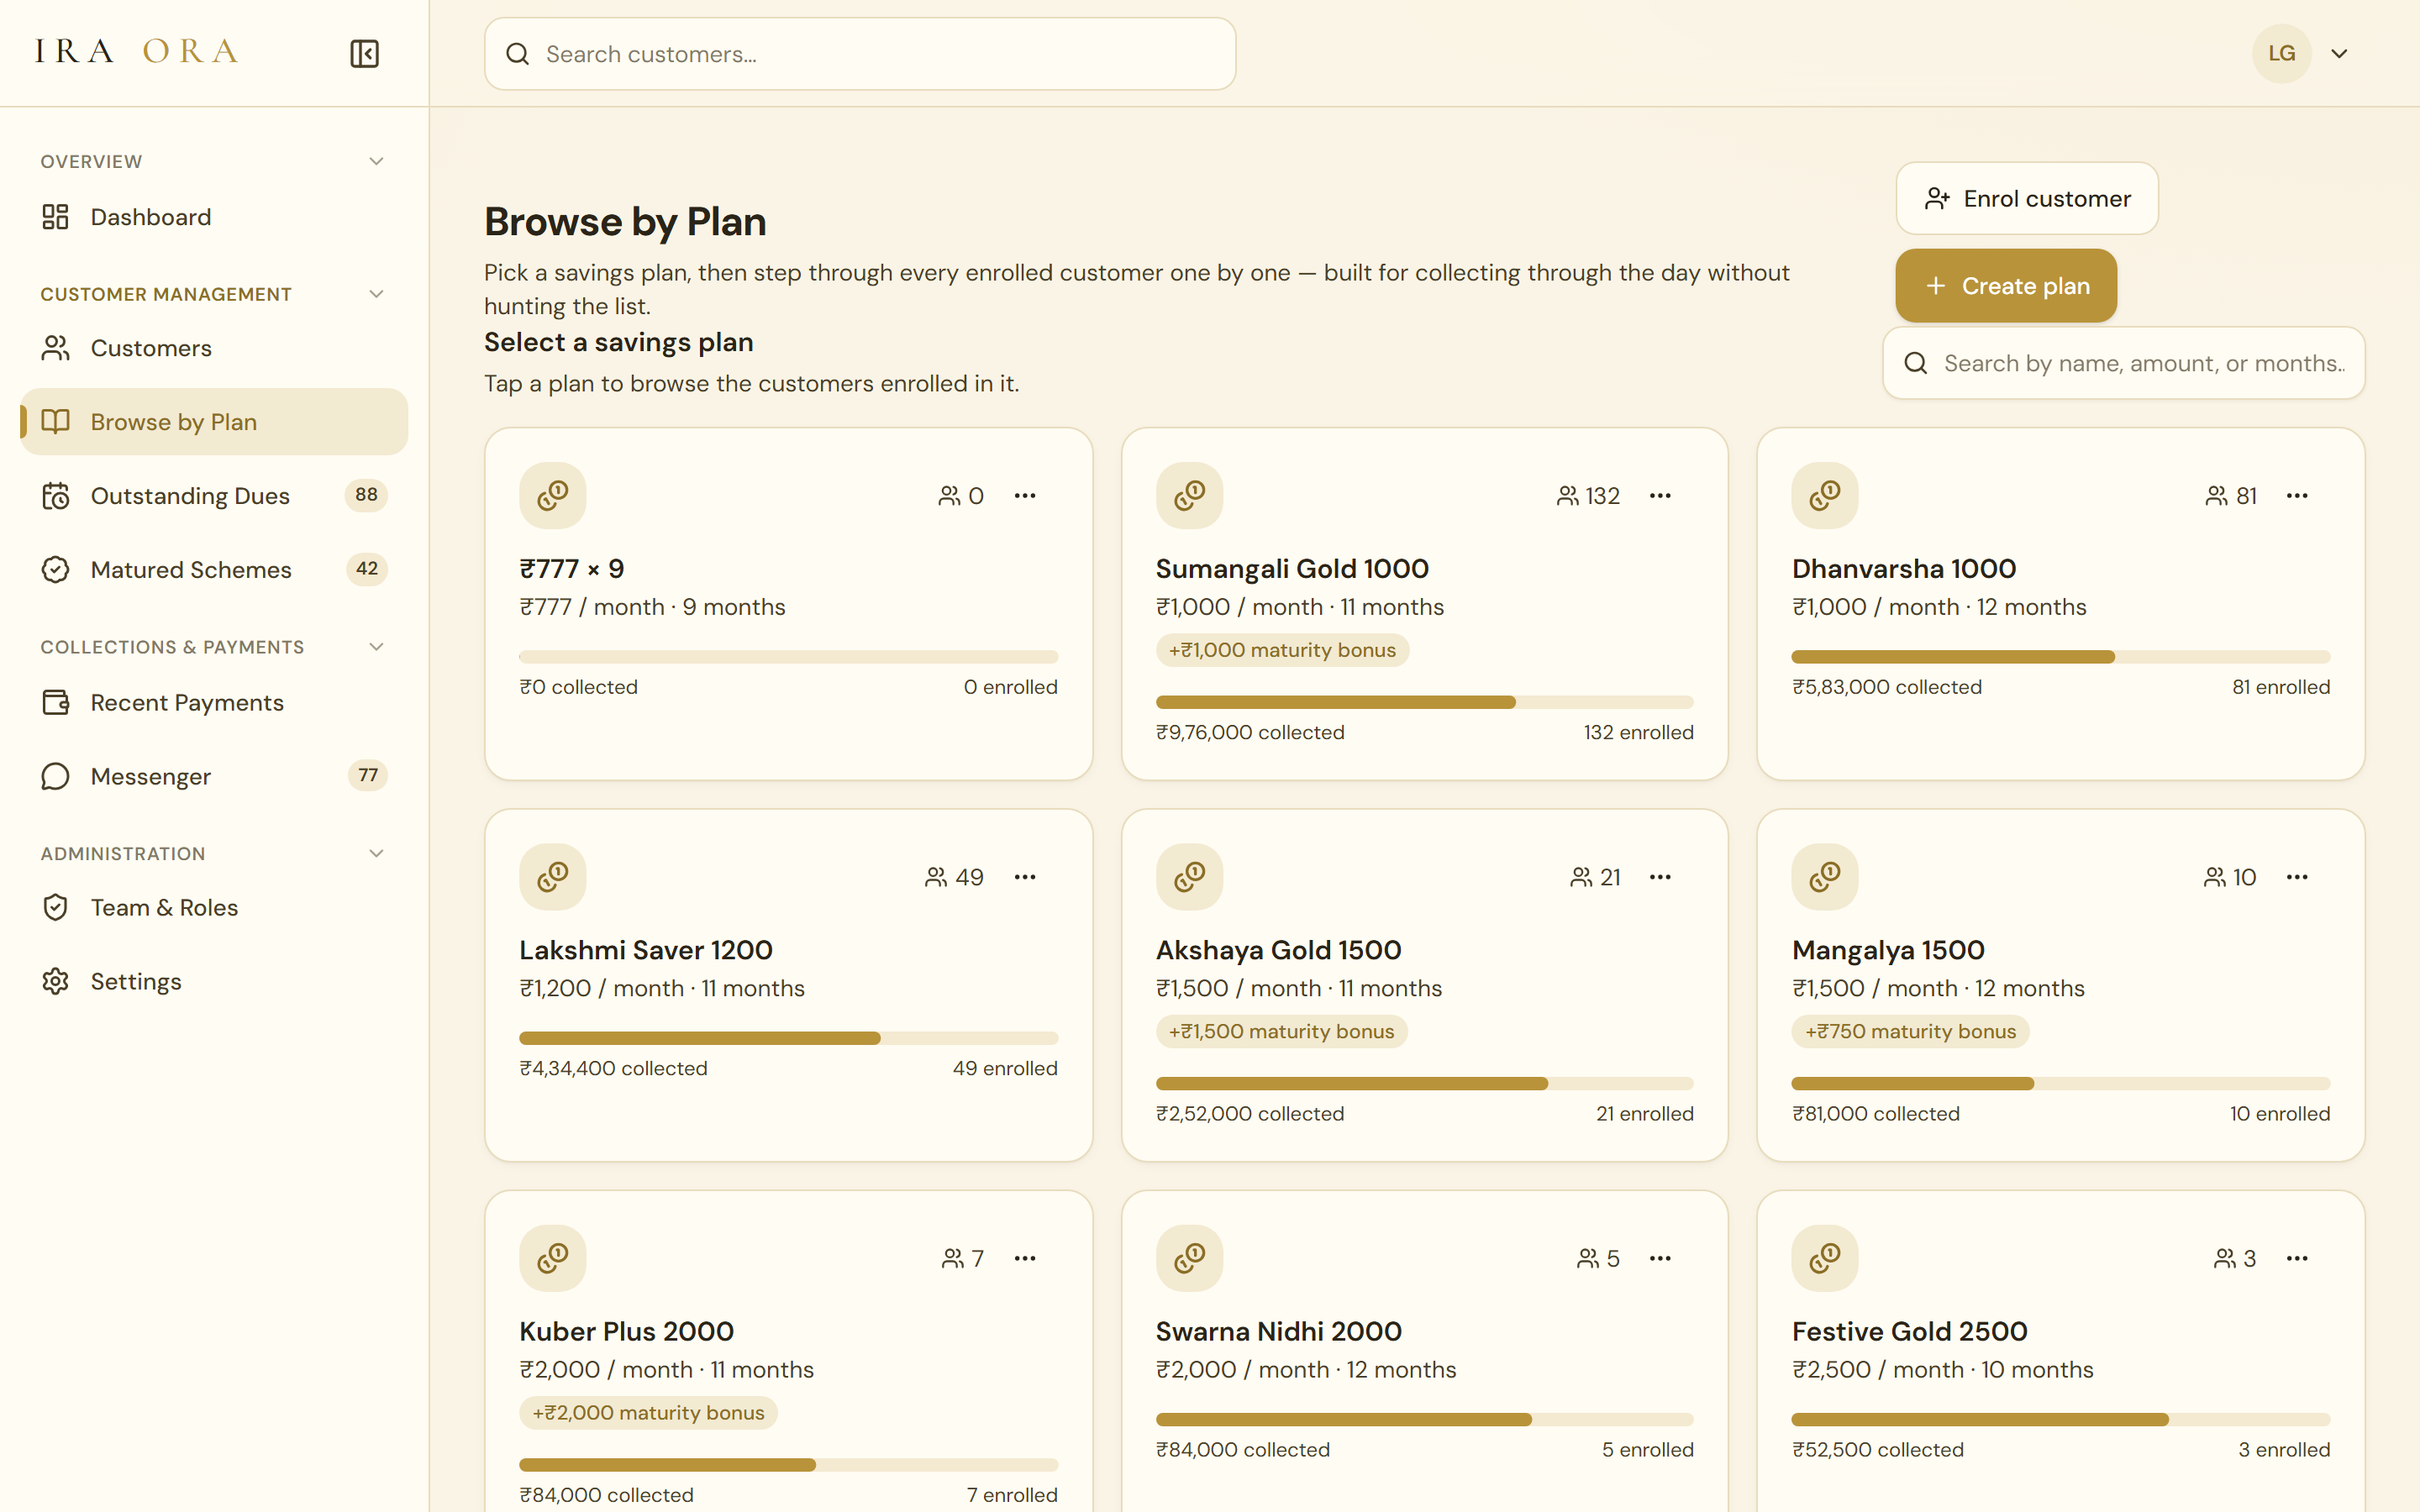Image resolution: width=2420 pixels, height=1512 pixels.
Task: Collapse the sidebar using the panel icon
Action: point(364,53)
